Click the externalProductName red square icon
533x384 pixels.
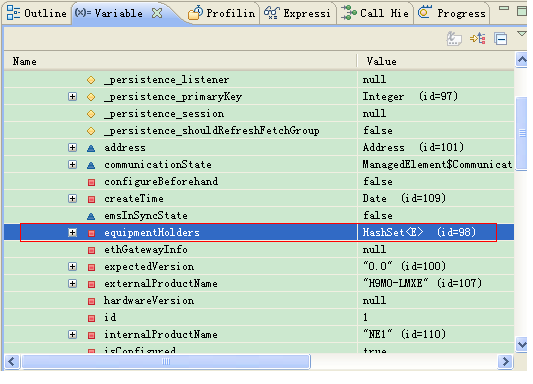coord(91,284)
